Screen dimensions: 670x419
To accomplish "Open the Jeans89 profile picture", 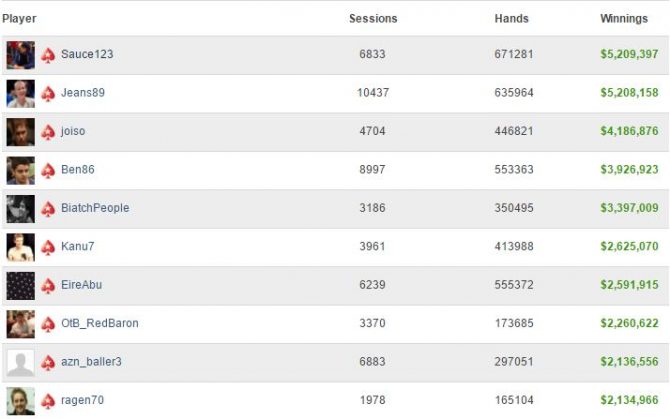I will (21, 94).
